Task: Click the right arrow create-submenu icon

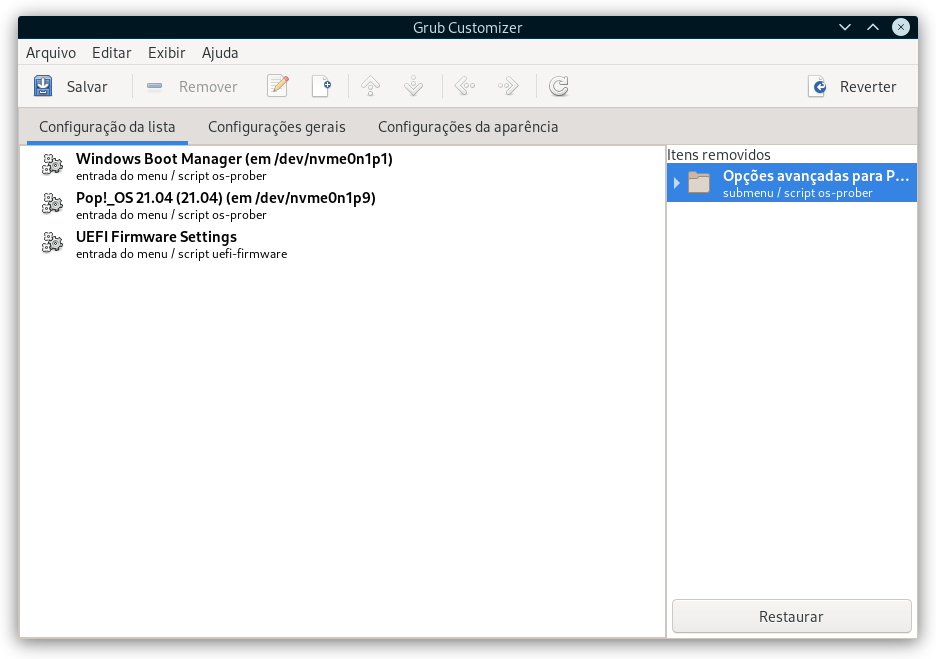Action: pyautogui.click(x=508, y=86)
